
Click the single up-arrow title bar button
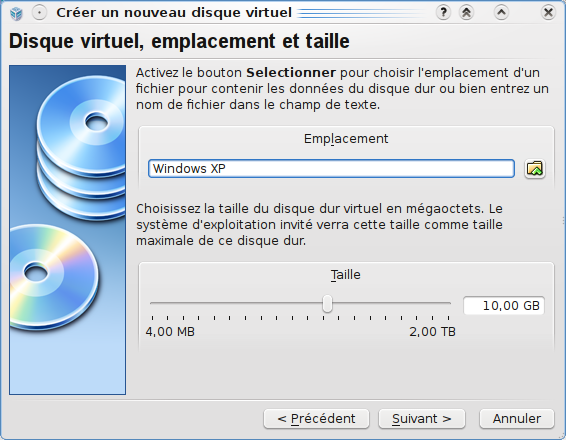pos(501,13)
